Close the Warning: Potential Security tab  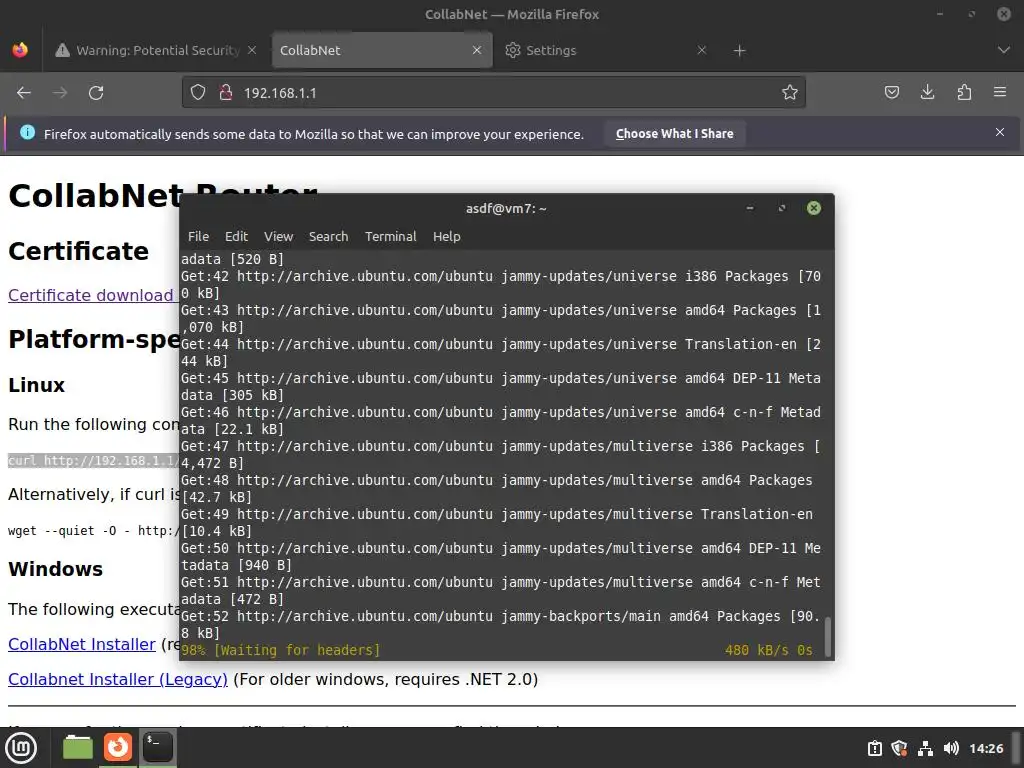point(252,50)
